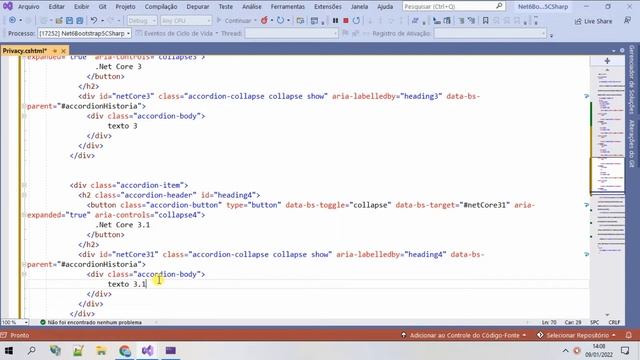Open the Exibir menu

(x=82, y=7)
